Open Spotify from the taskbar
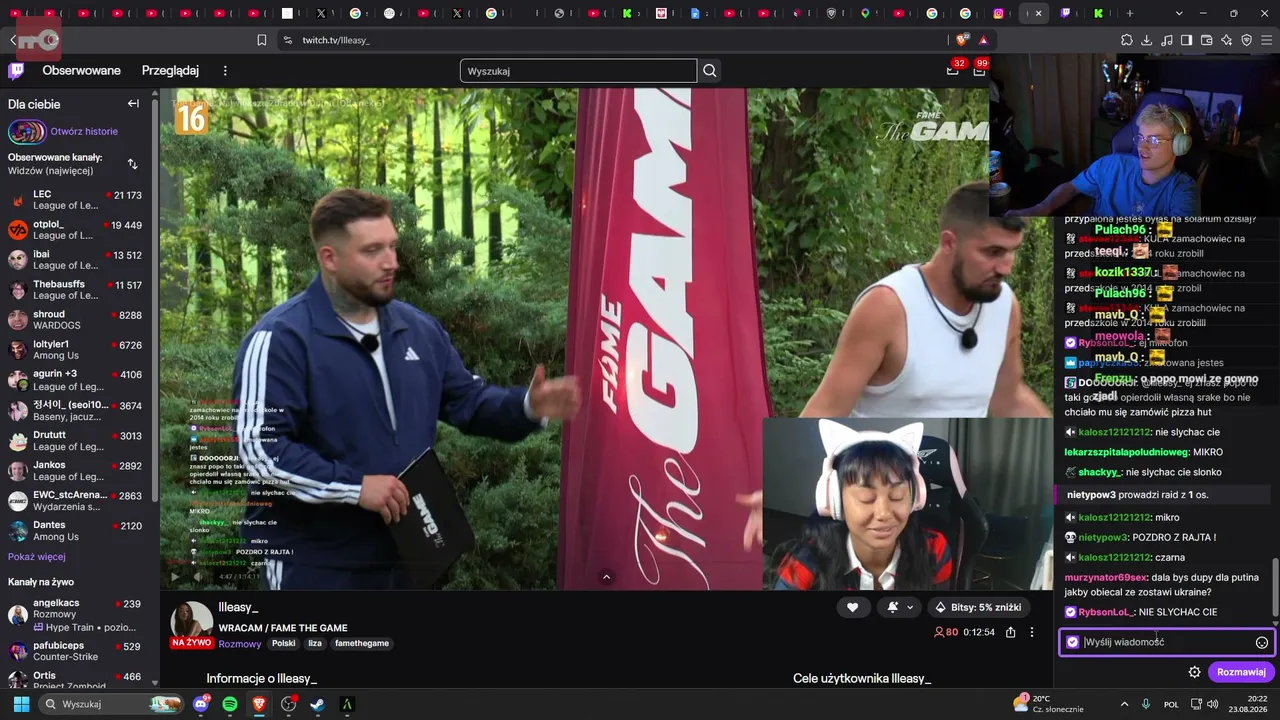Image resolution: width=1280 pixels, height=720 pixels. tap(230, 704)
